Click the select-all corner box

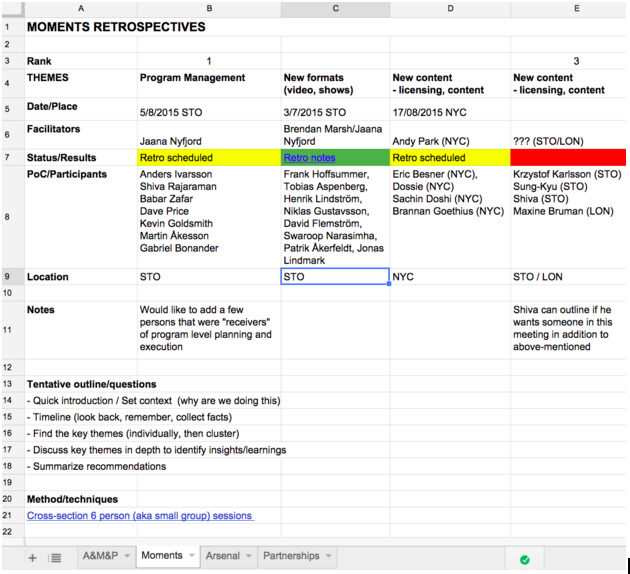[13, 9]
